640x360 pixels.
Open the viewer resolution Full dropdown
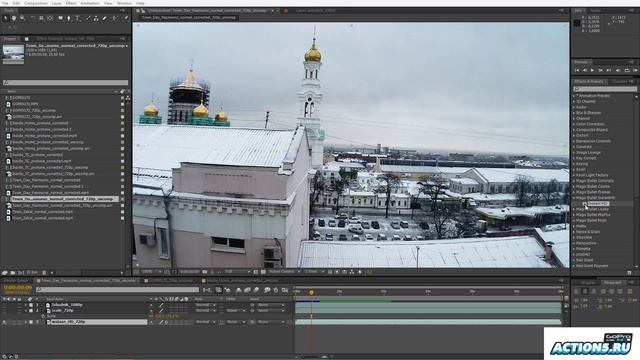point(237,271)
